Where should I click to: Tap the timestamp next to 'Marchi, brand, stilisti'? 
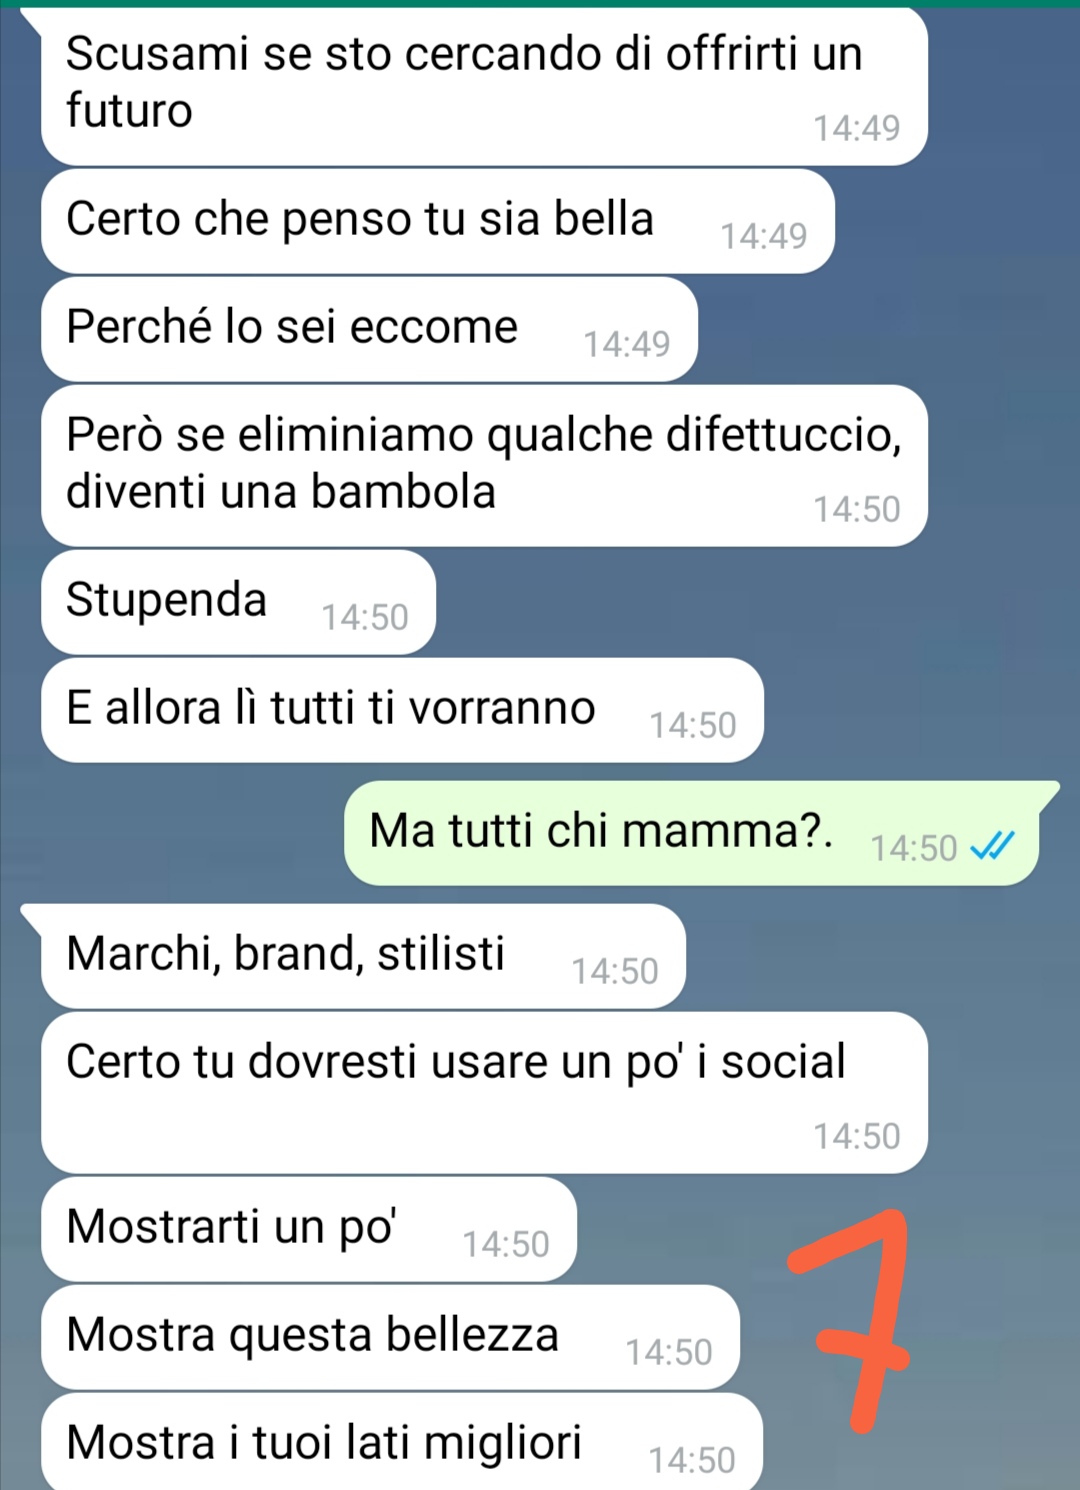coord(614,971)
